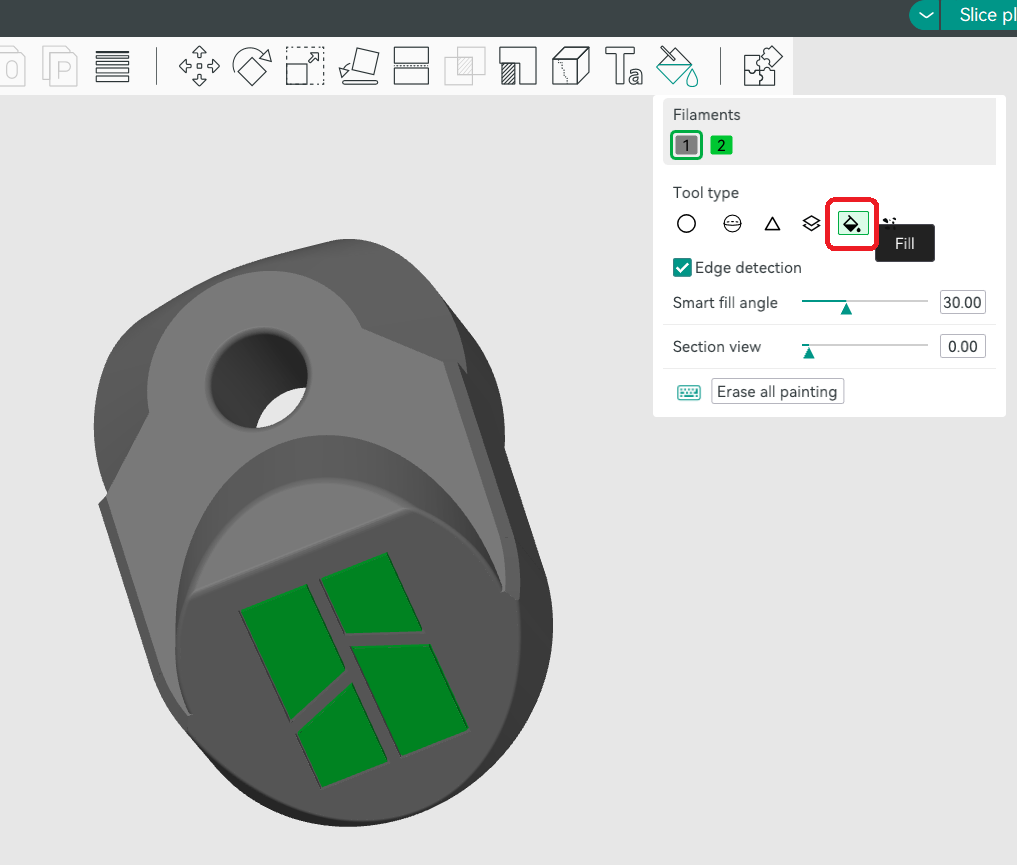The width and height of the screenshot is (1017, 865).
Task: Activate the Lay on Face tool
Action: click(x=359, y=66)
